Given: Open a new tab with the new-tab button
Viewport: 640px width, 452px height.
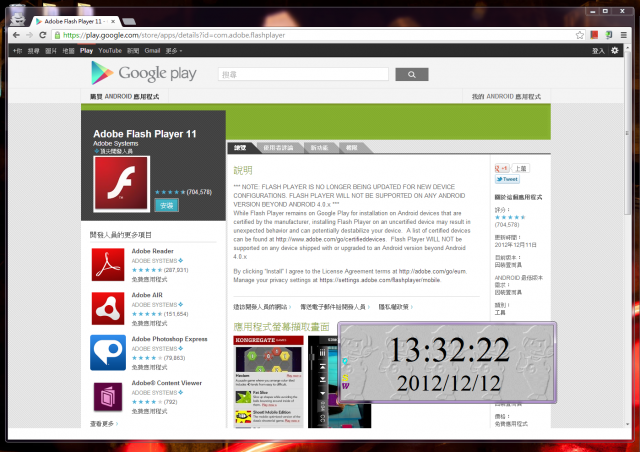Looking at the screenshot, I should click(129, 21).
